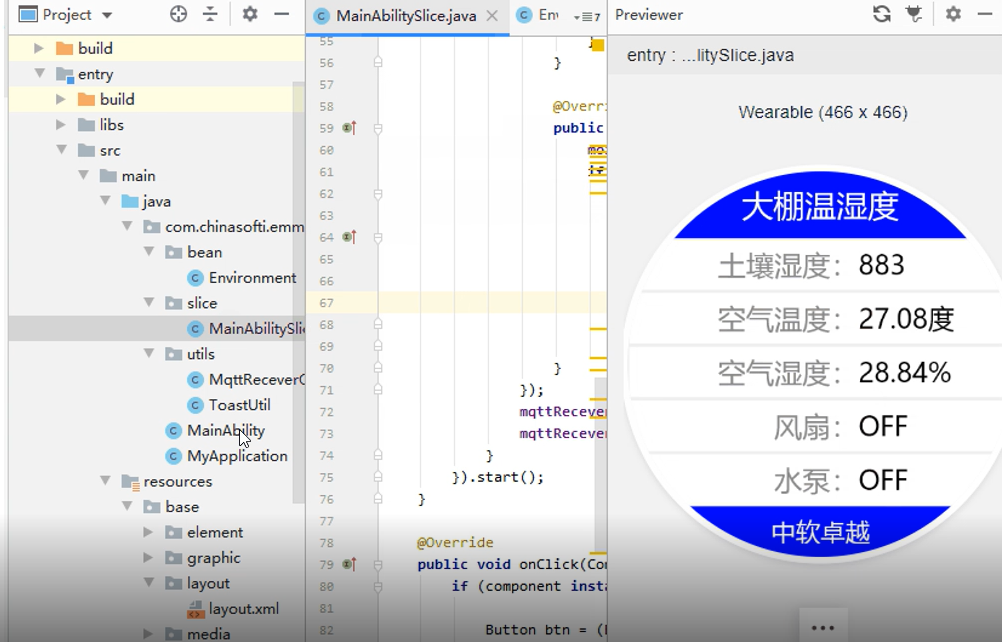The height and width of the screenshot is (642, 1002).
Task: Collapse the com.chinasofti package
Action: 127,227
